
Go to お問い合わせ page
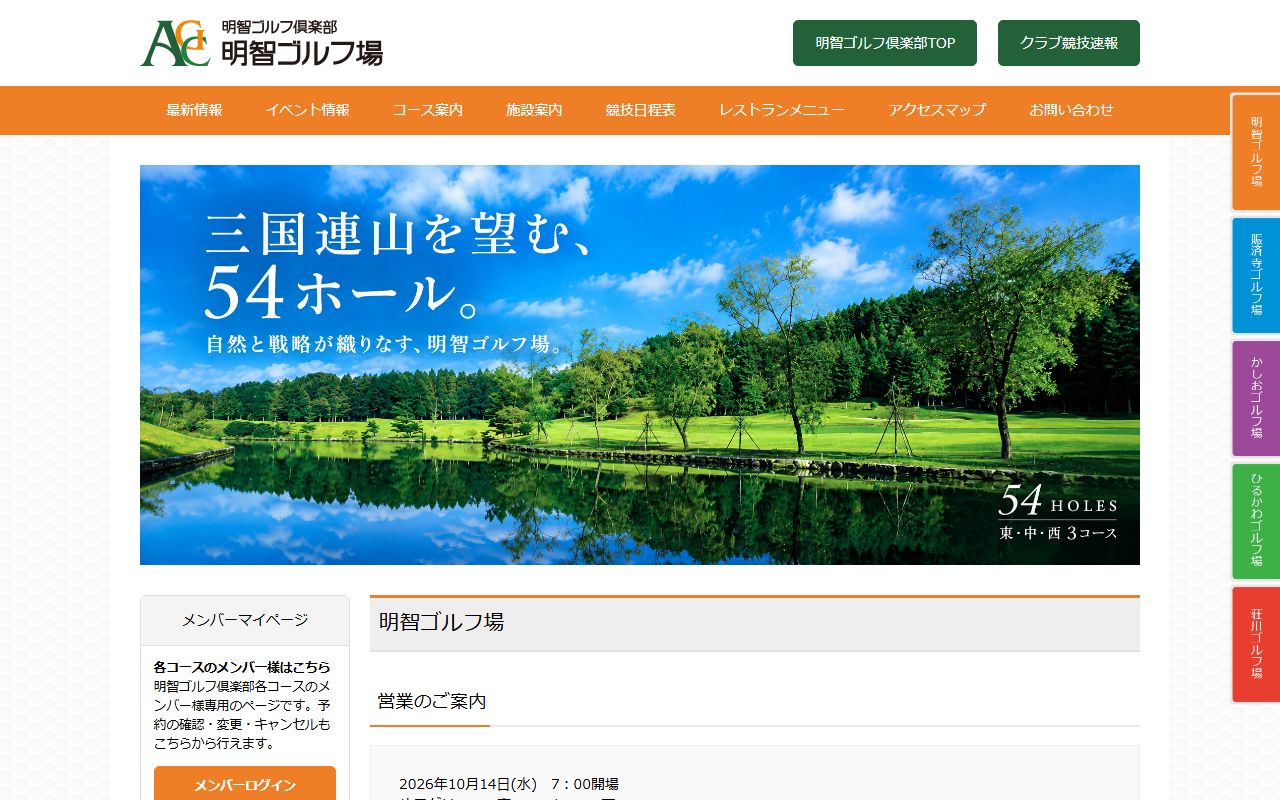coord(1071,110)
